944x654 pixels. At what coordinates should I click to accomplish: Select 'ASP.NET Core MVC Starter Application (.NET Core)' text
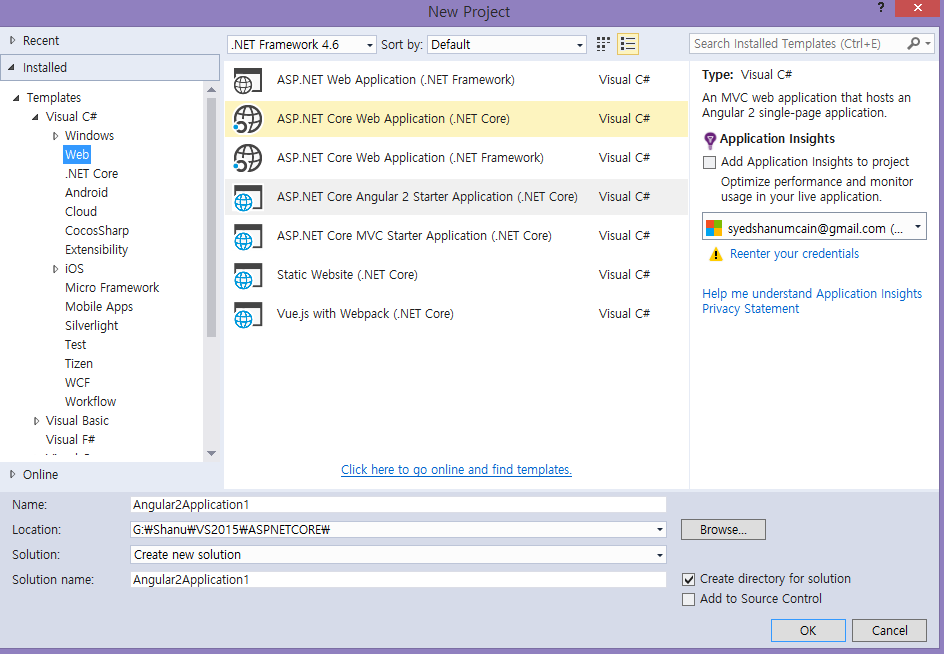[414, 236]
